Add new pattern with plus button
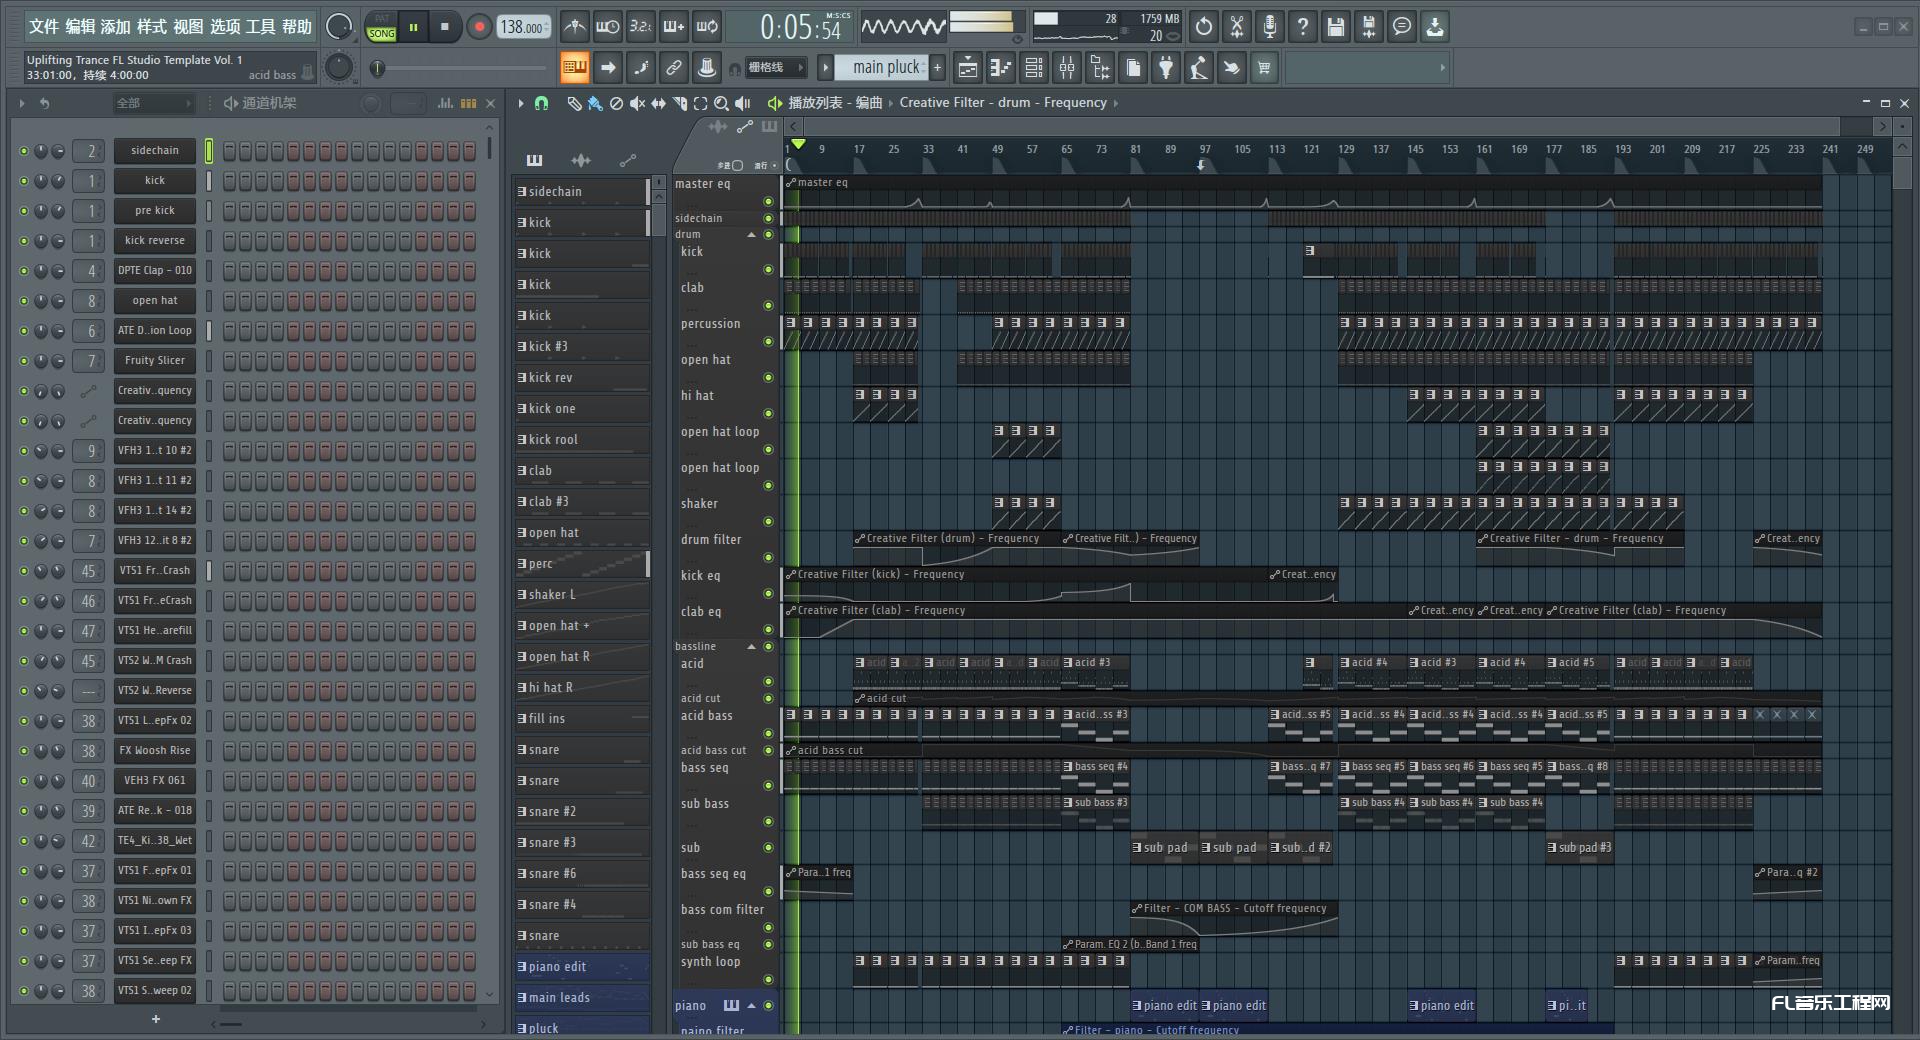1920x1040 pixels. [938, 68]
